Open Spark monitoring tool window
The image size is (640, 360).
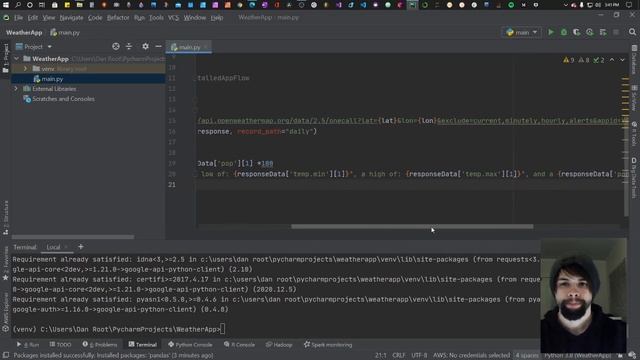[x=328, y=345]
